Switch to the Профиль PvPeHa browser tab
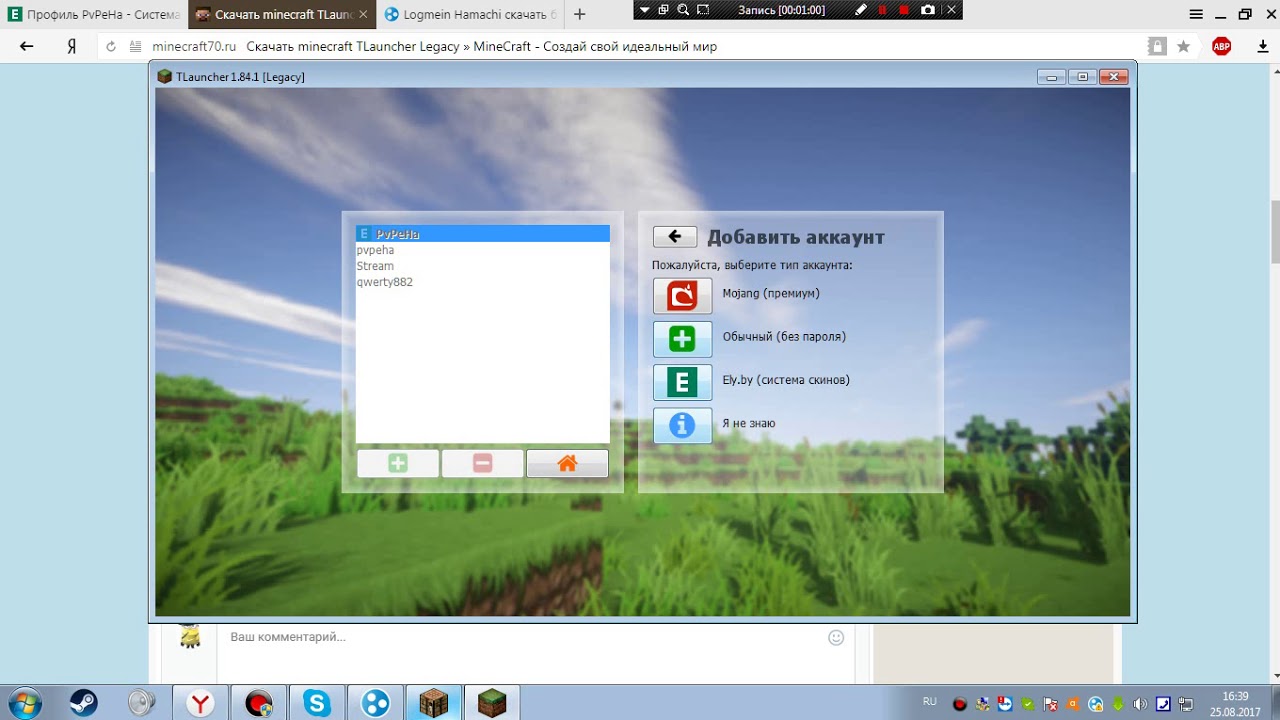The height and width of the screenshot is (720, 1280). (x=94, y=14)
